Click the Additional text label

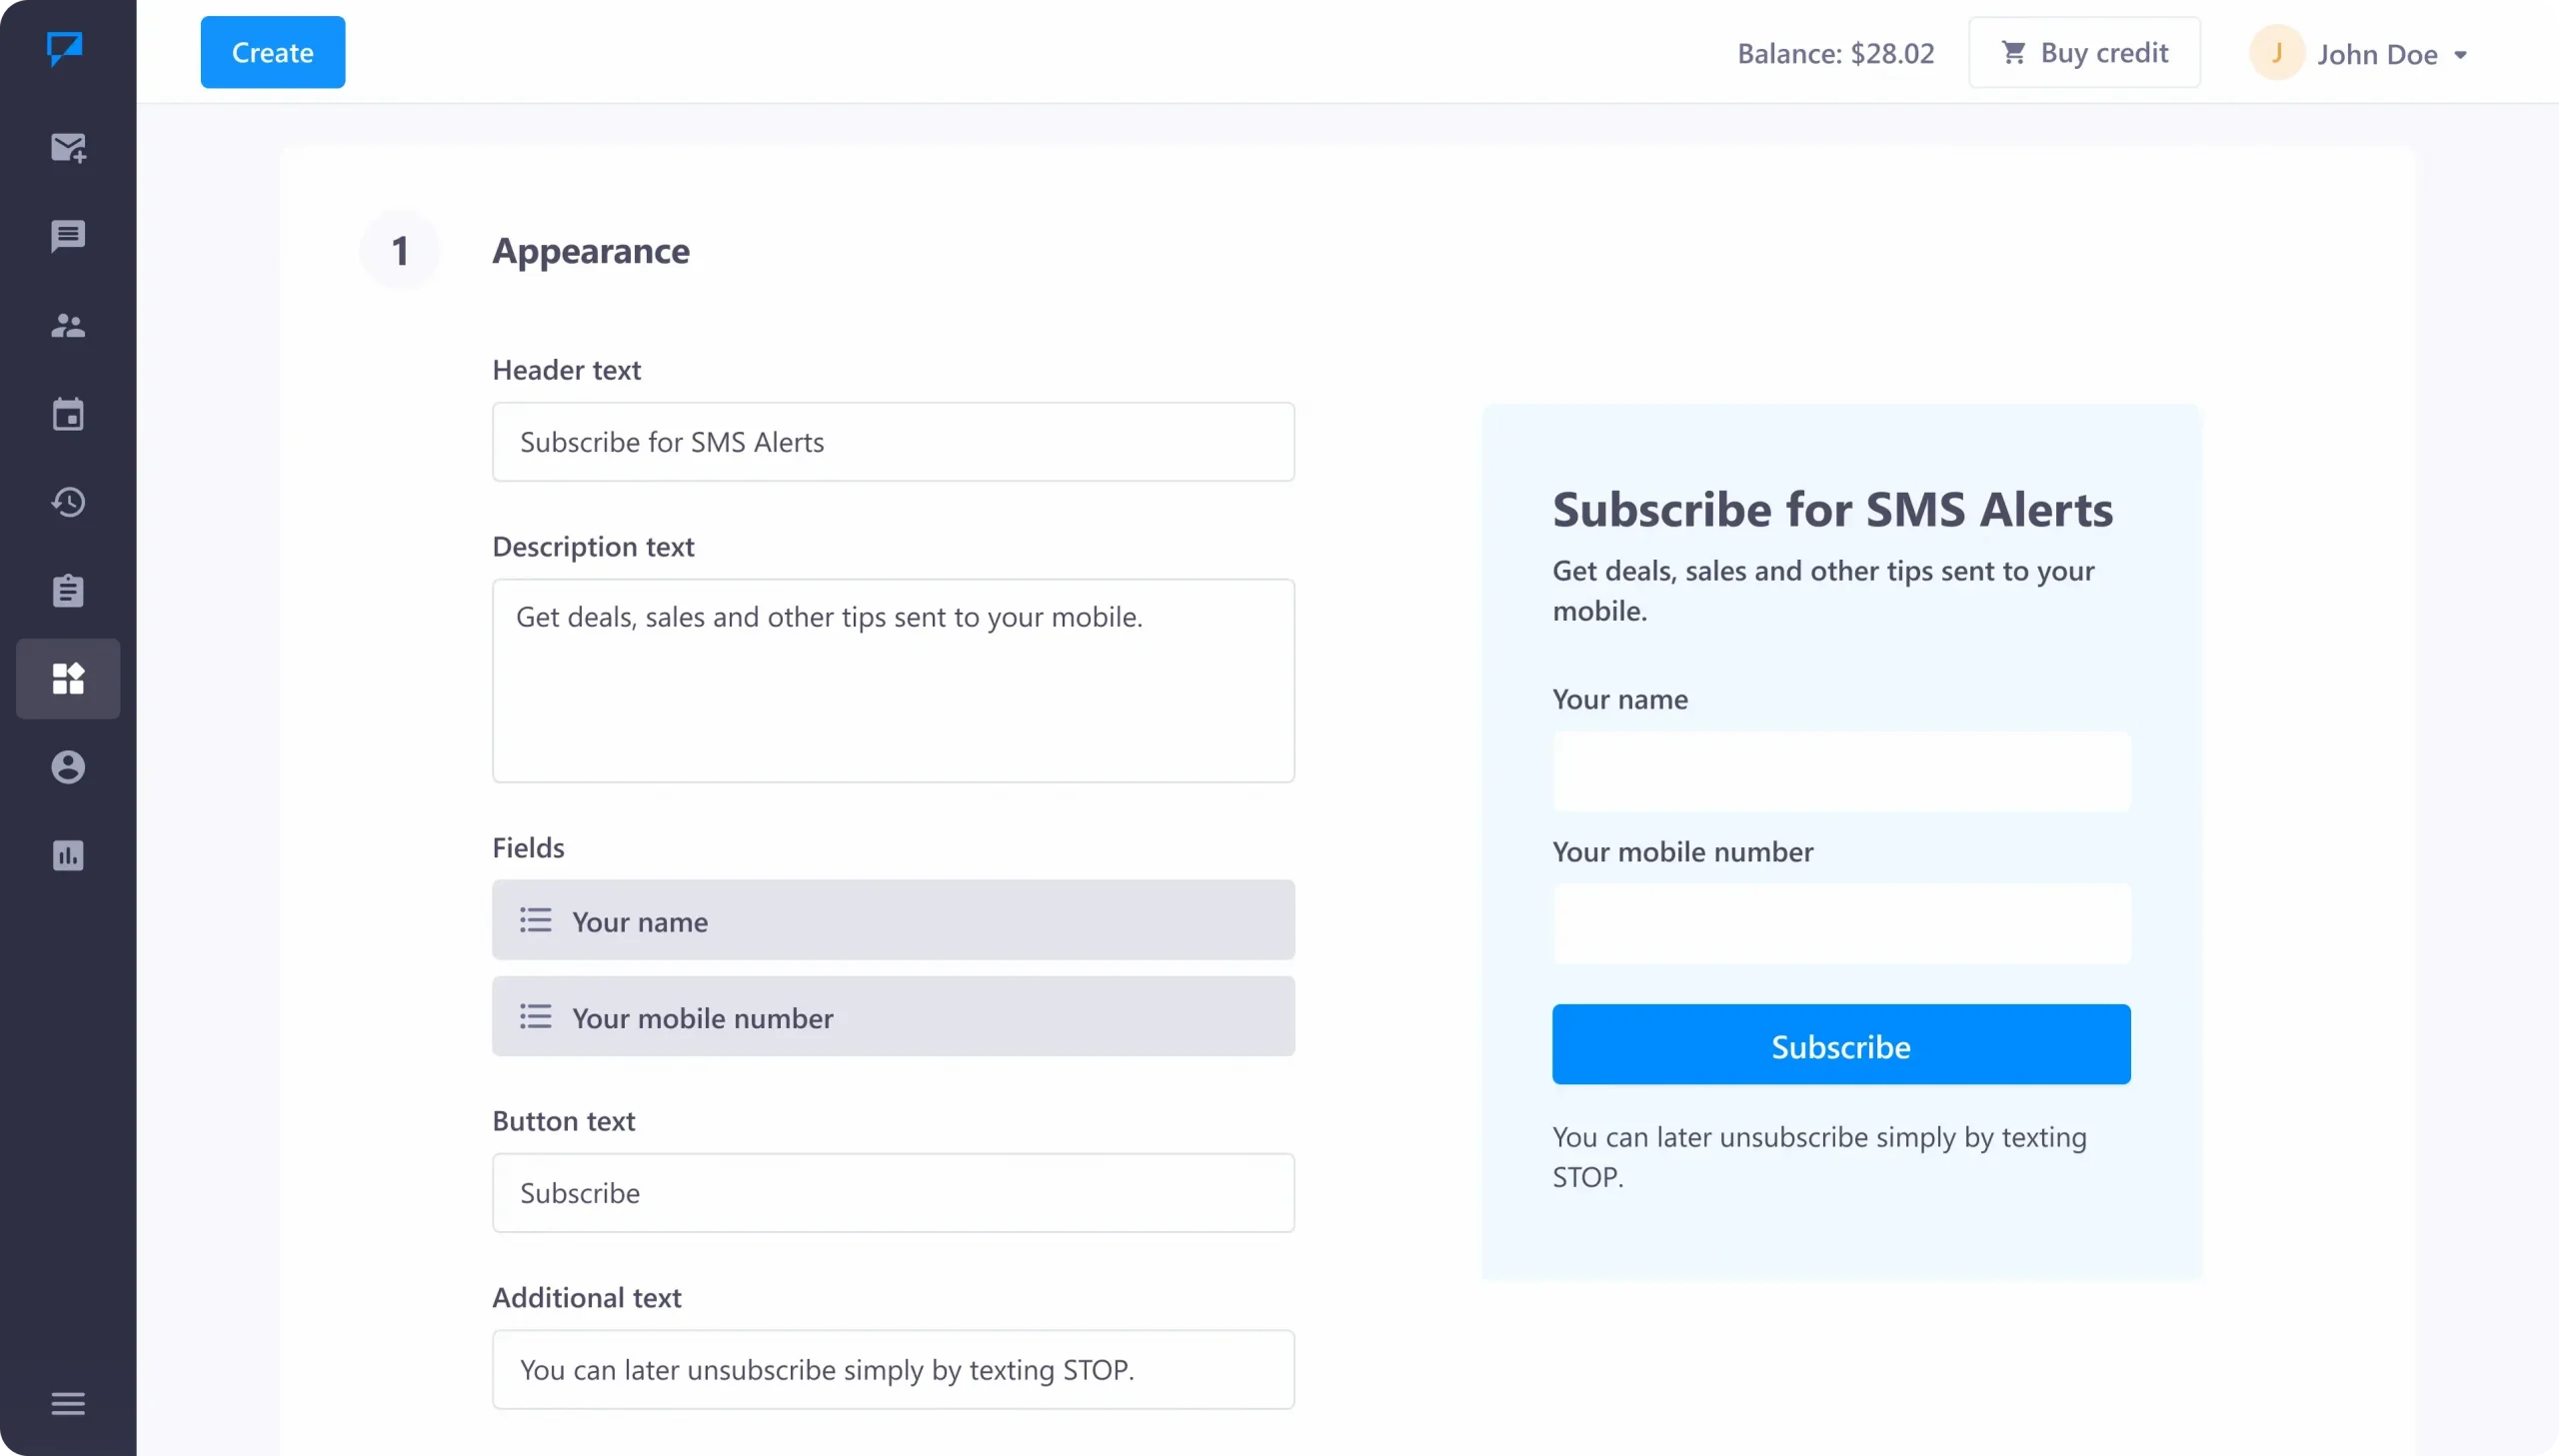(586, 1297)
